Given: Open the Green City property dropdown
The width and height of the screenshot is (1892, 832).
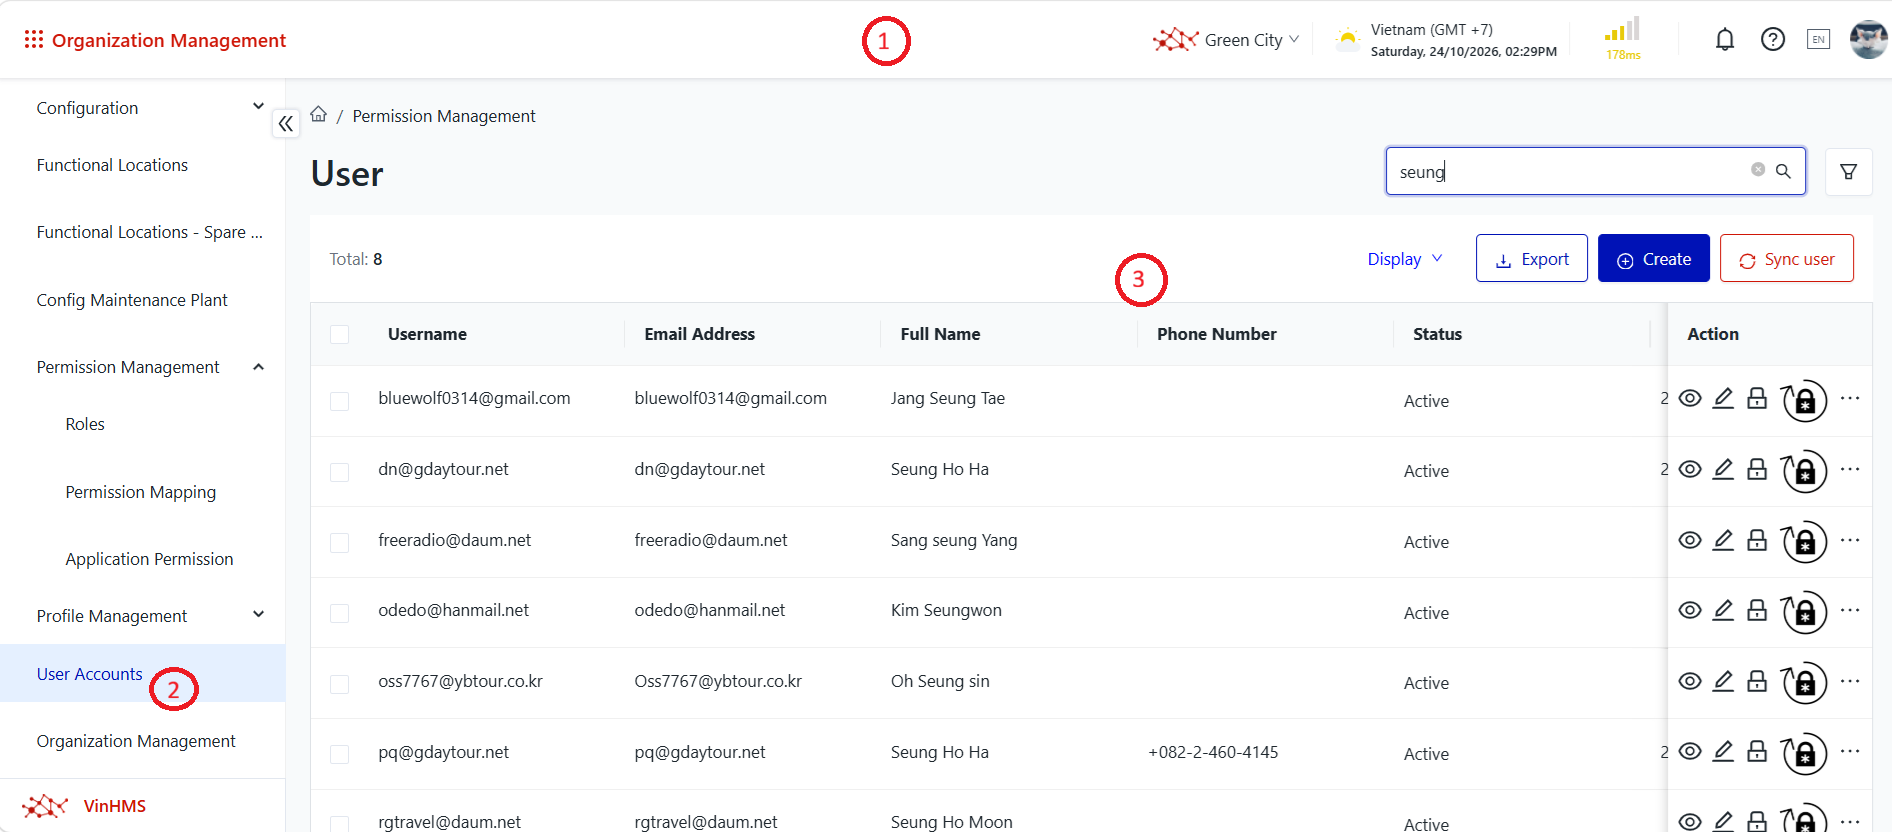Looking at the screenshot, I should point(1226,40).
